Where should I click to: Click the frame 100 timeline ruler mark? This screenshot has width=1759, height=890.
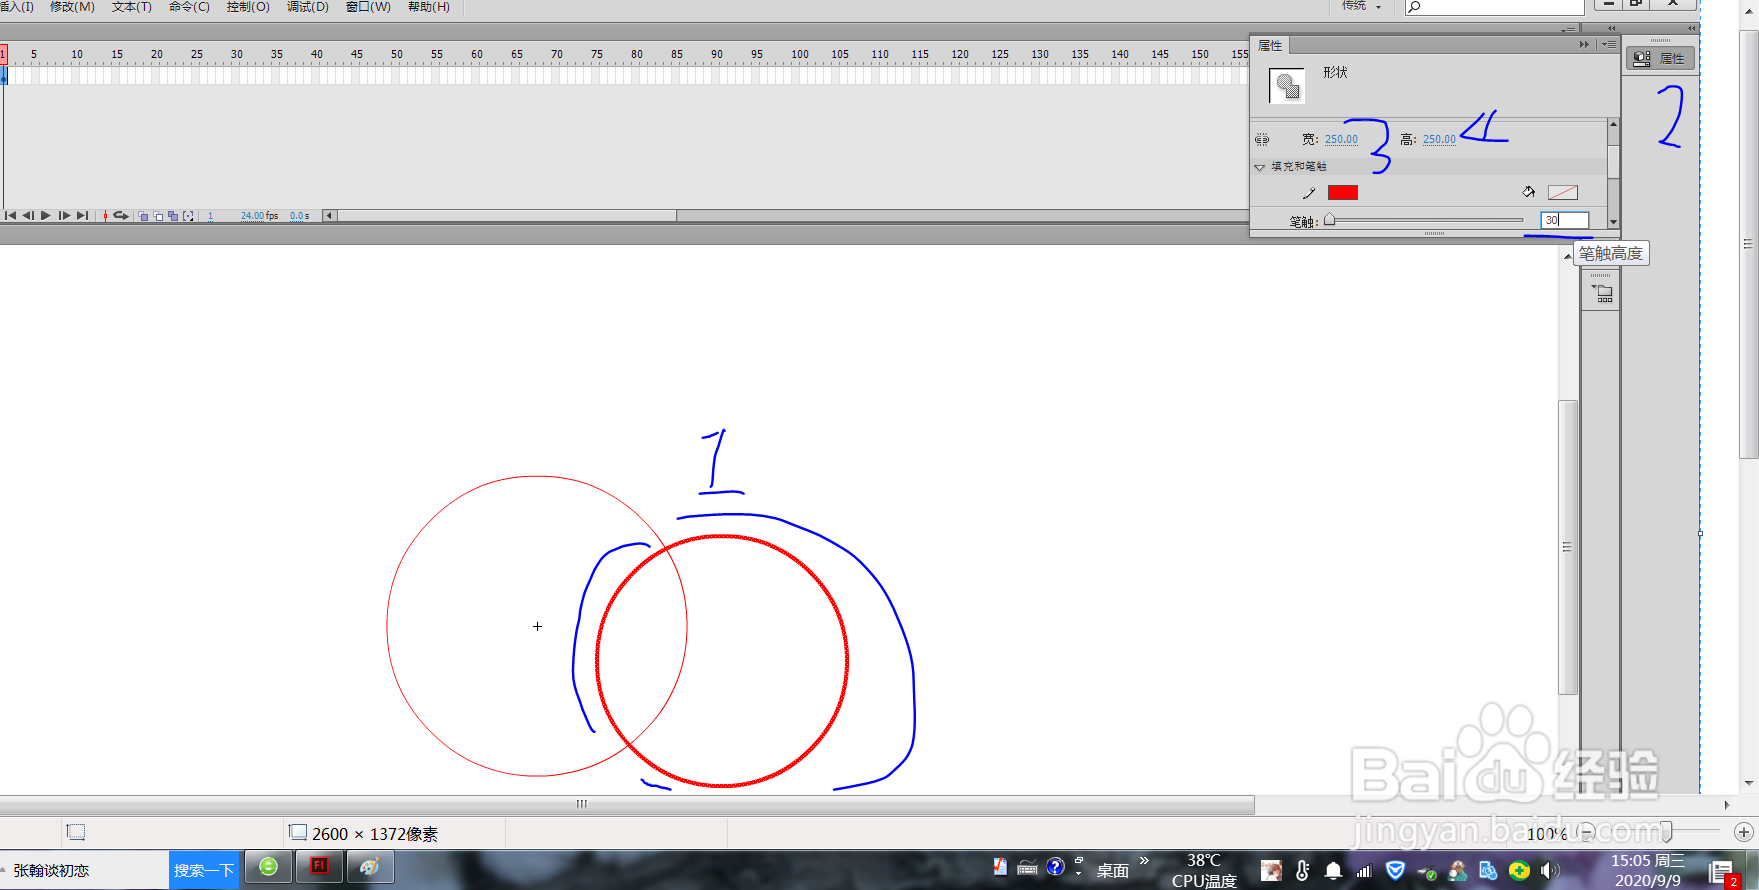[800, 55]
